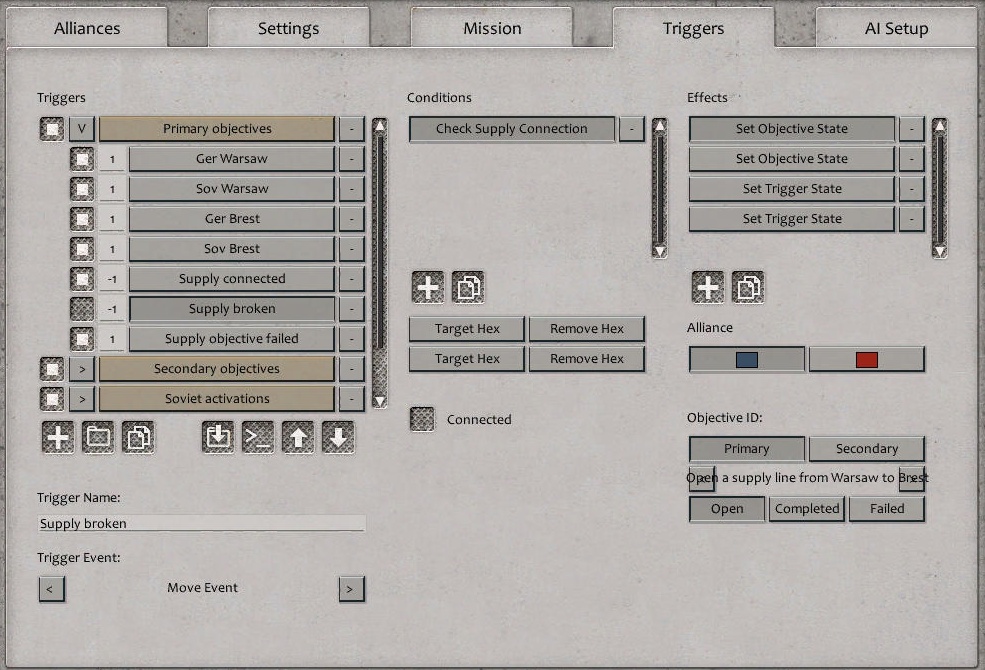Click the Triggers list scroll down arrow

coord(379,401)
